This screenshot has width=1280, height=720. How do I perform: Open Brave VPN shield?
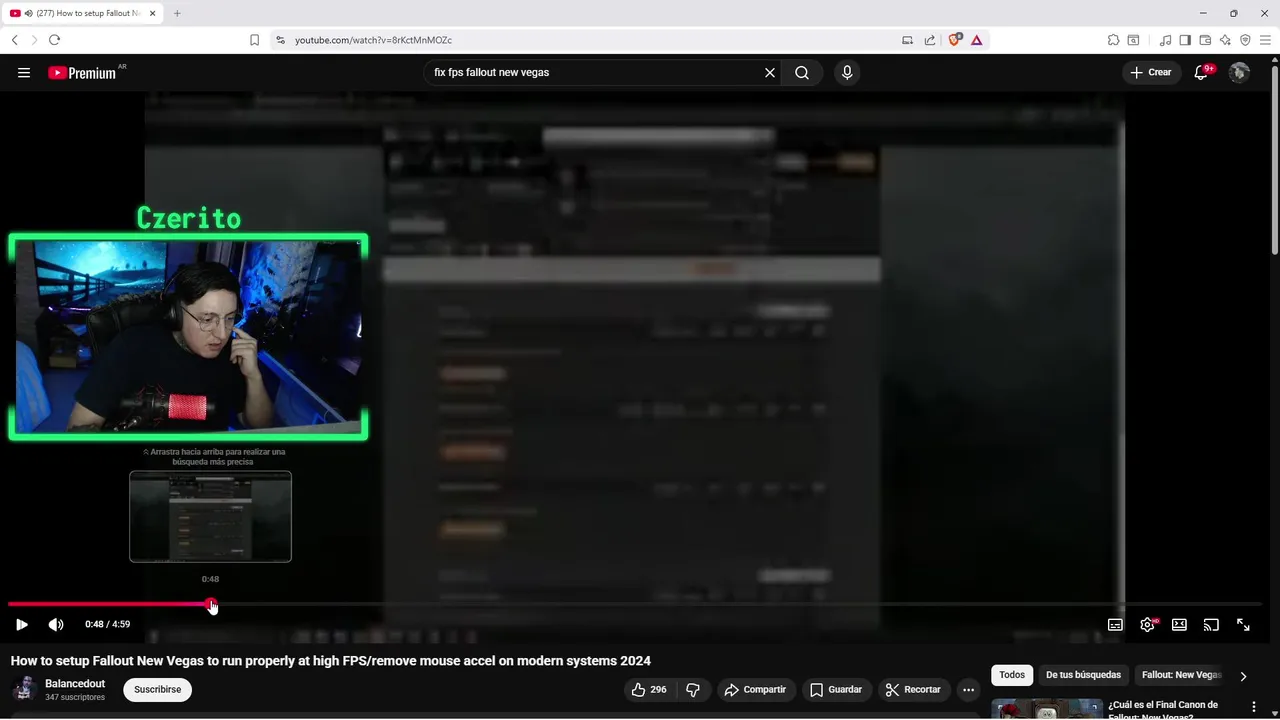(x=1245, y=40)
